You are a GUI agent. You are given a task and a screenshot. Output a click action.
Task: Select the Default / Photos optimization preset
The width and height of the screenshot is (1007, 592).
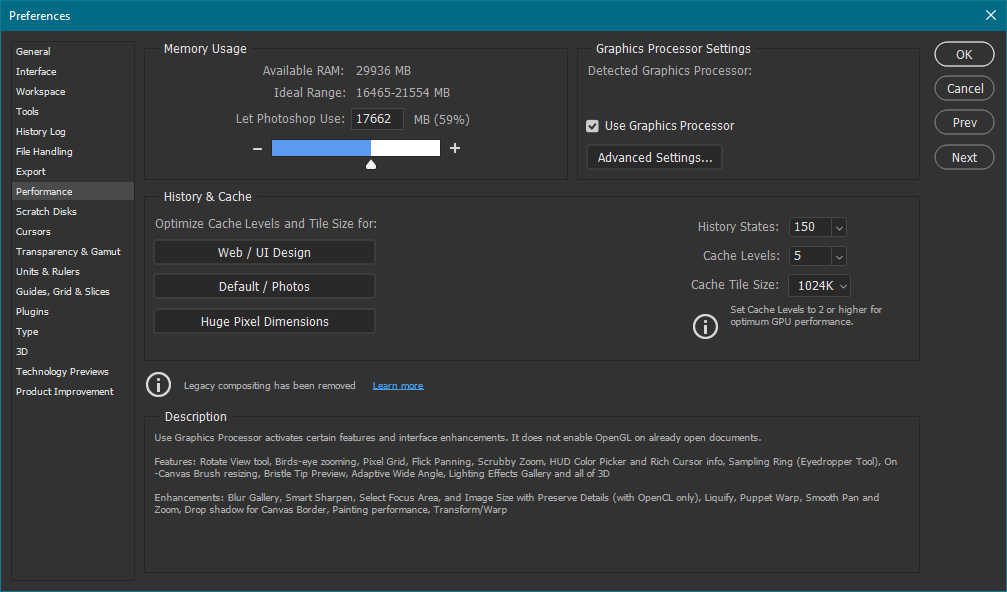(264, 286)
